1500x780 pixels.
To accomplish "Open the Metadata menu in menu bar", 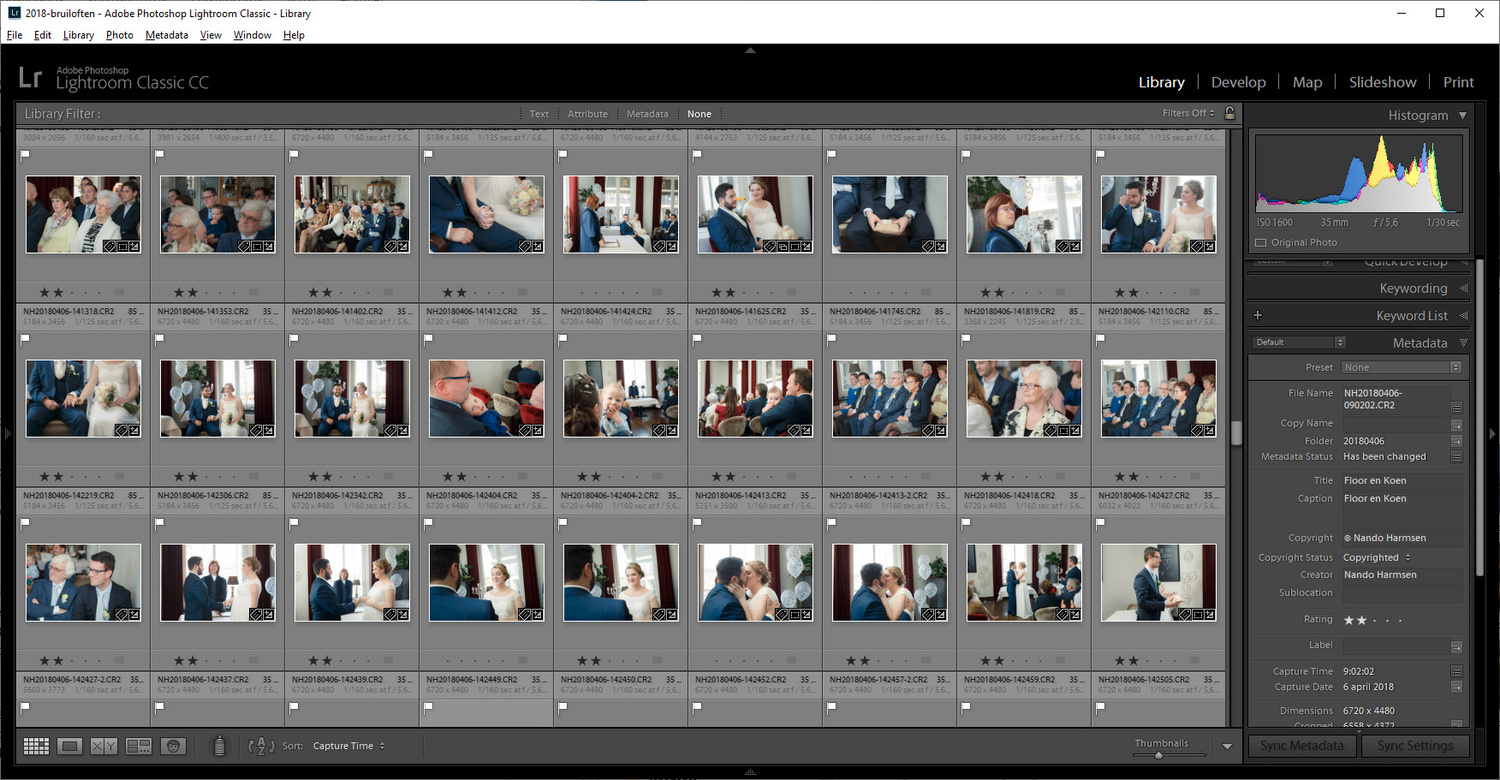I will coord(166,35).
